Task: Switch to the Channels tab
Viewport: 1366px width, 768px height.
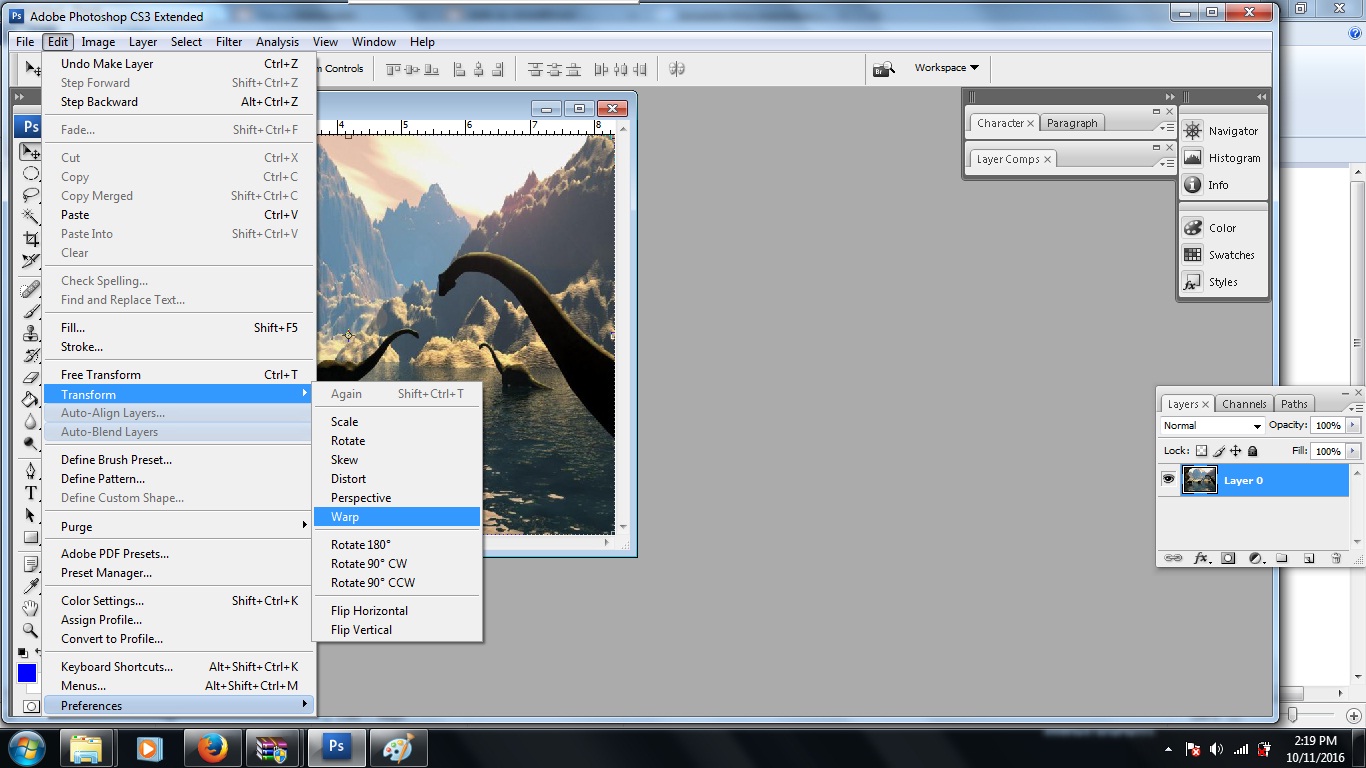Action: click(1244, 404)
